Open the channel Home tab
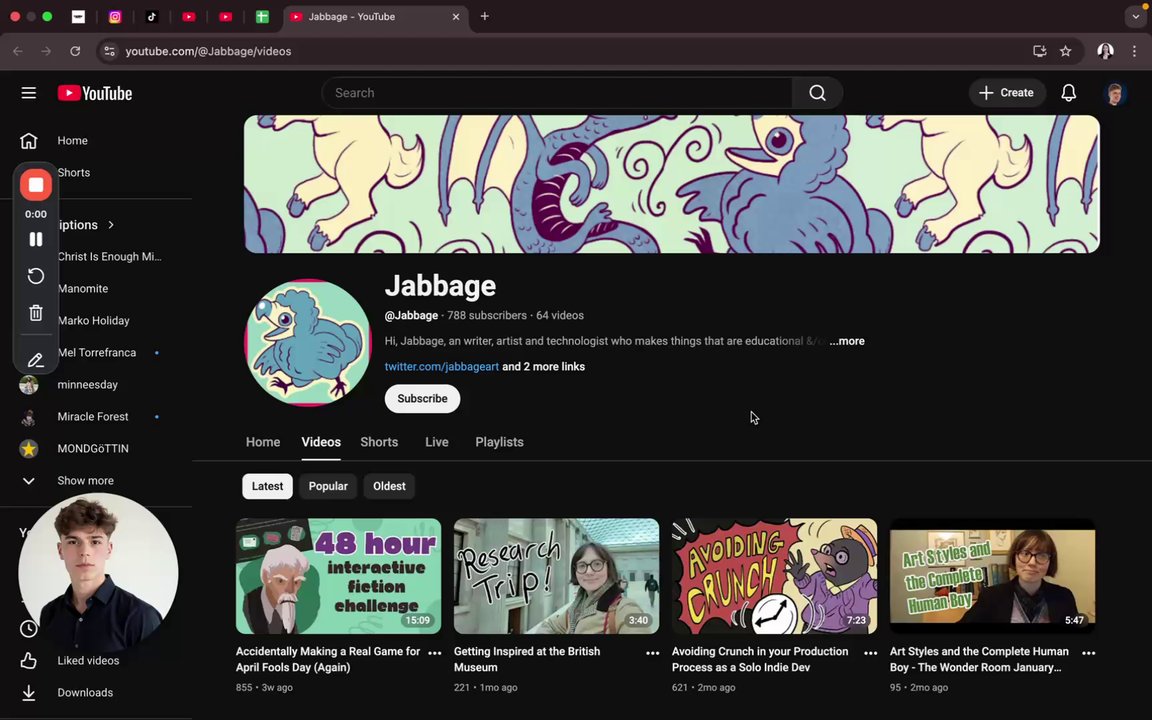Screen dimensions: 1152x720 click(263, 442)
